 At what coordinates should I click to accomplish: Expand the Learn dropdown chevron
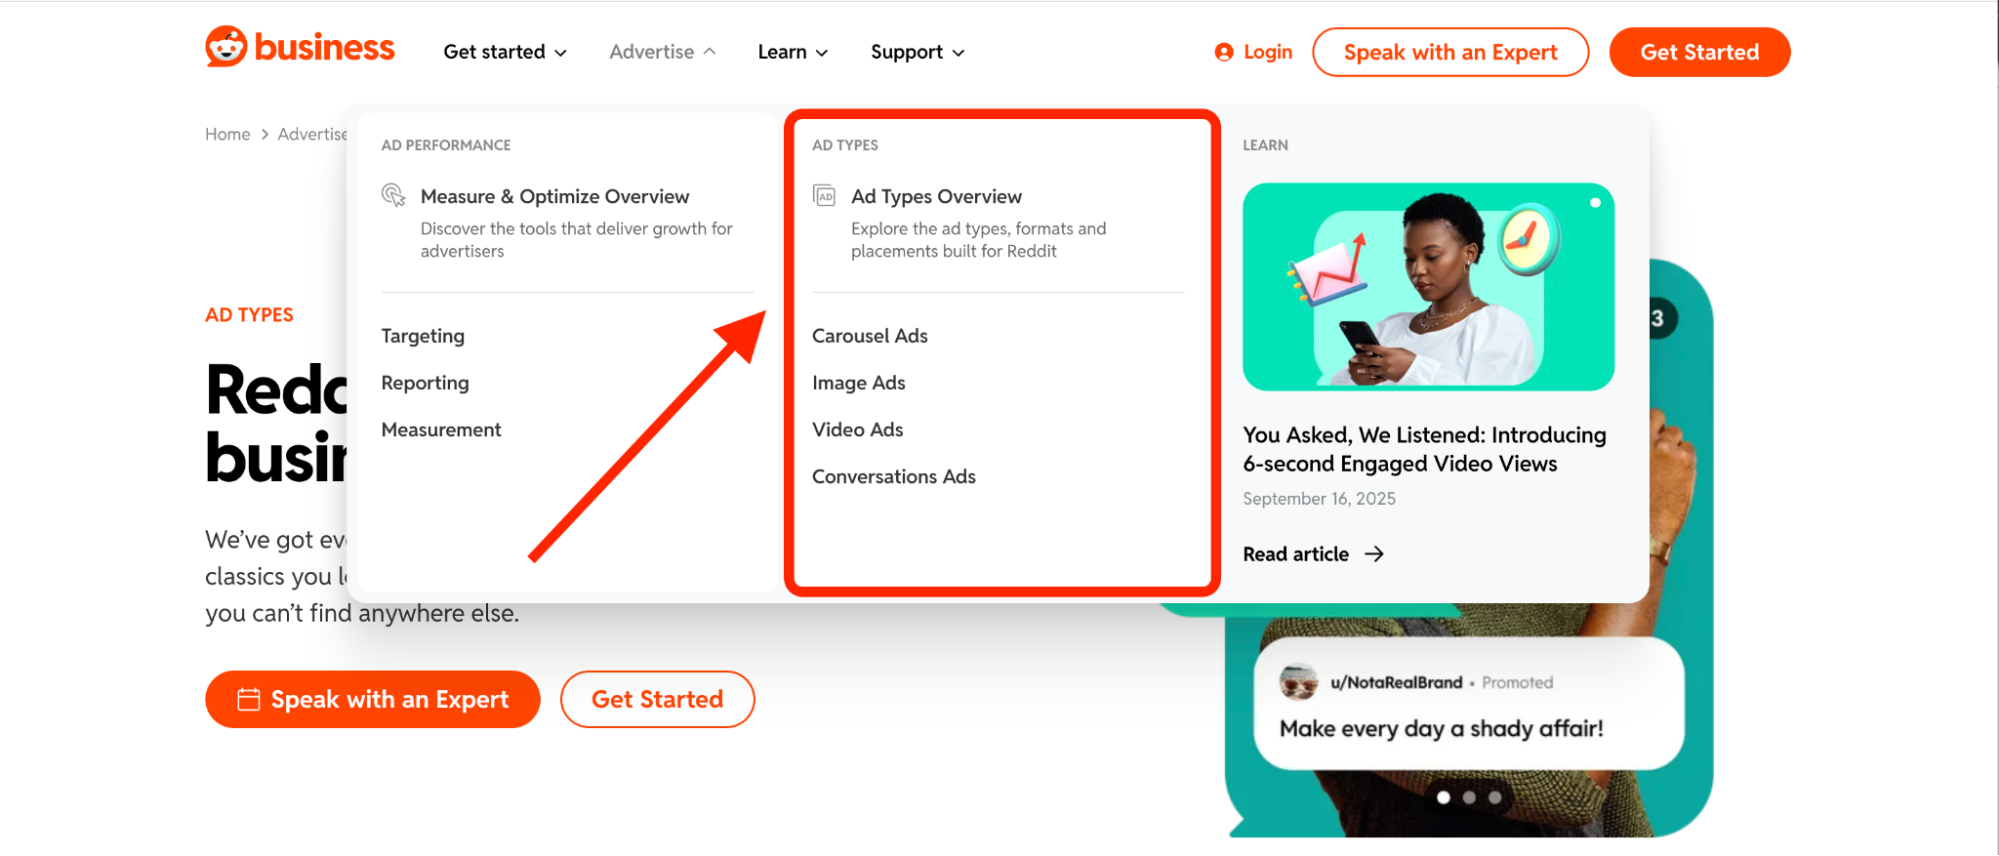(x=822, y=53)
